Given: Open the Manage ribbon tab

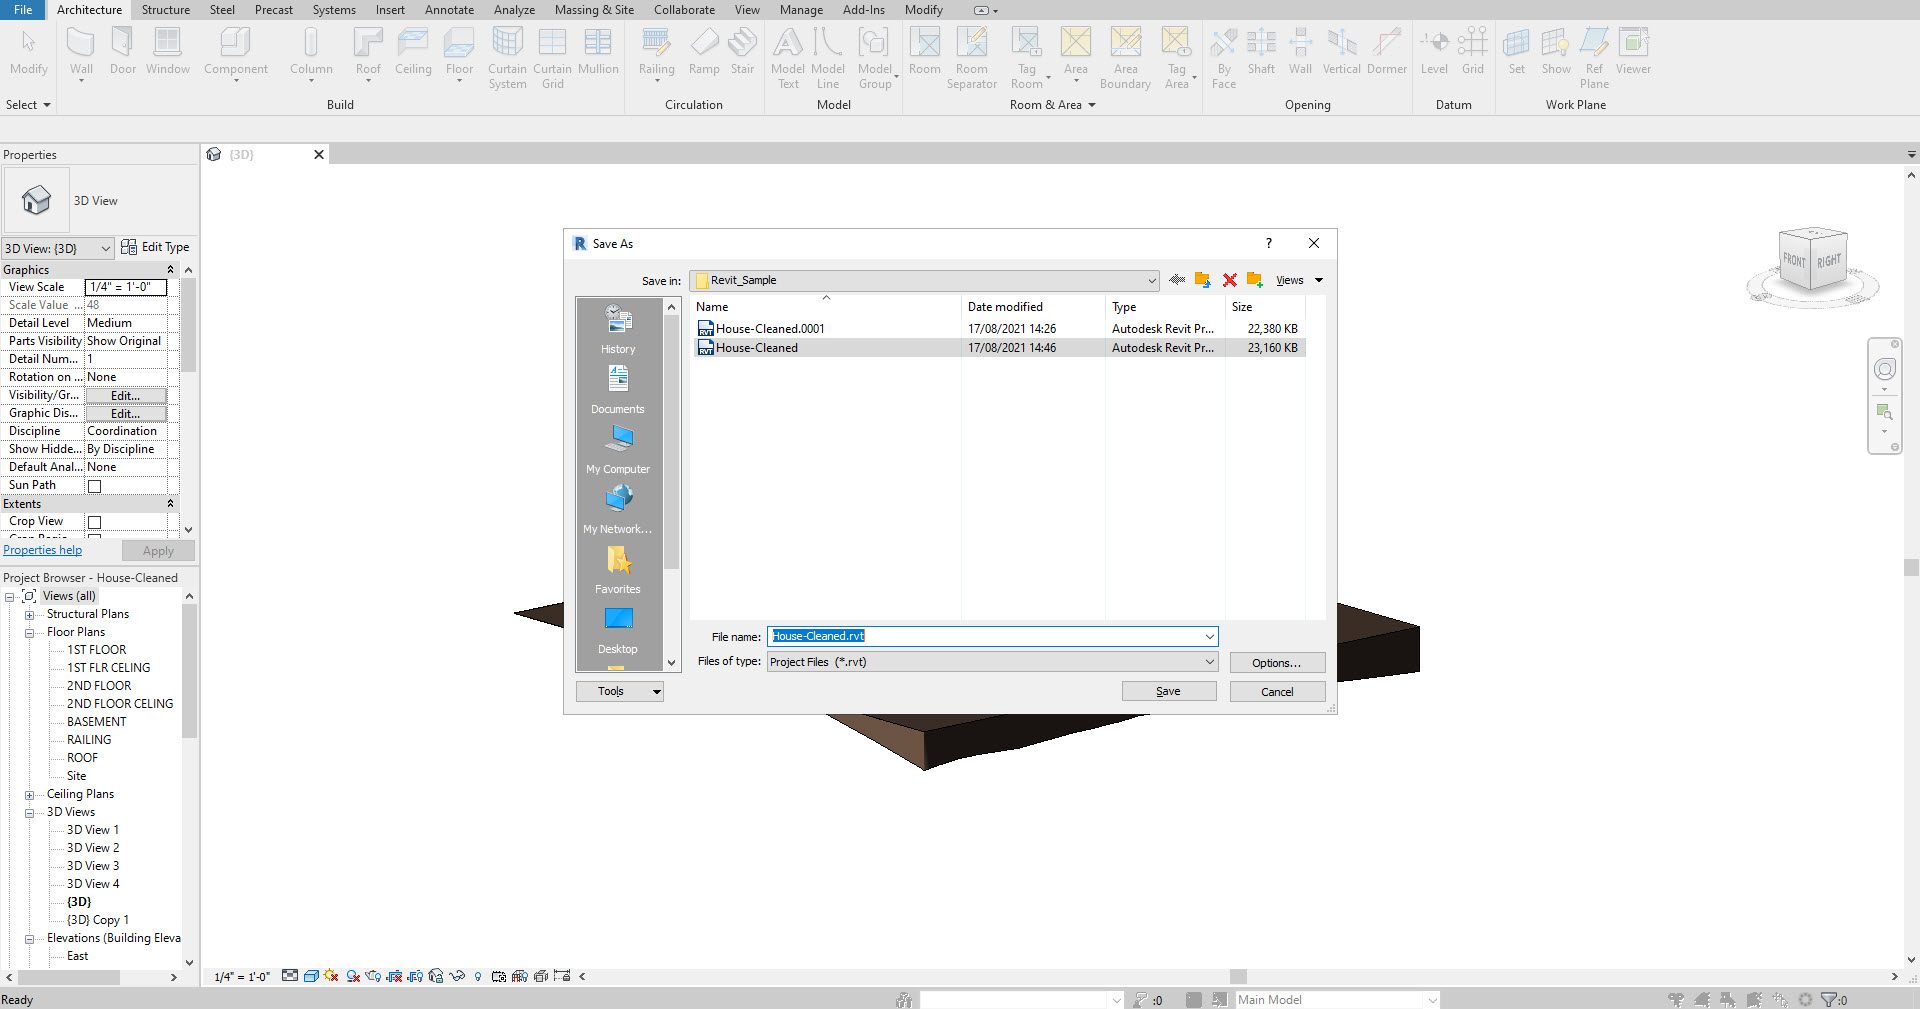Looking at the screenshot, I should click(x=800, y=10).
